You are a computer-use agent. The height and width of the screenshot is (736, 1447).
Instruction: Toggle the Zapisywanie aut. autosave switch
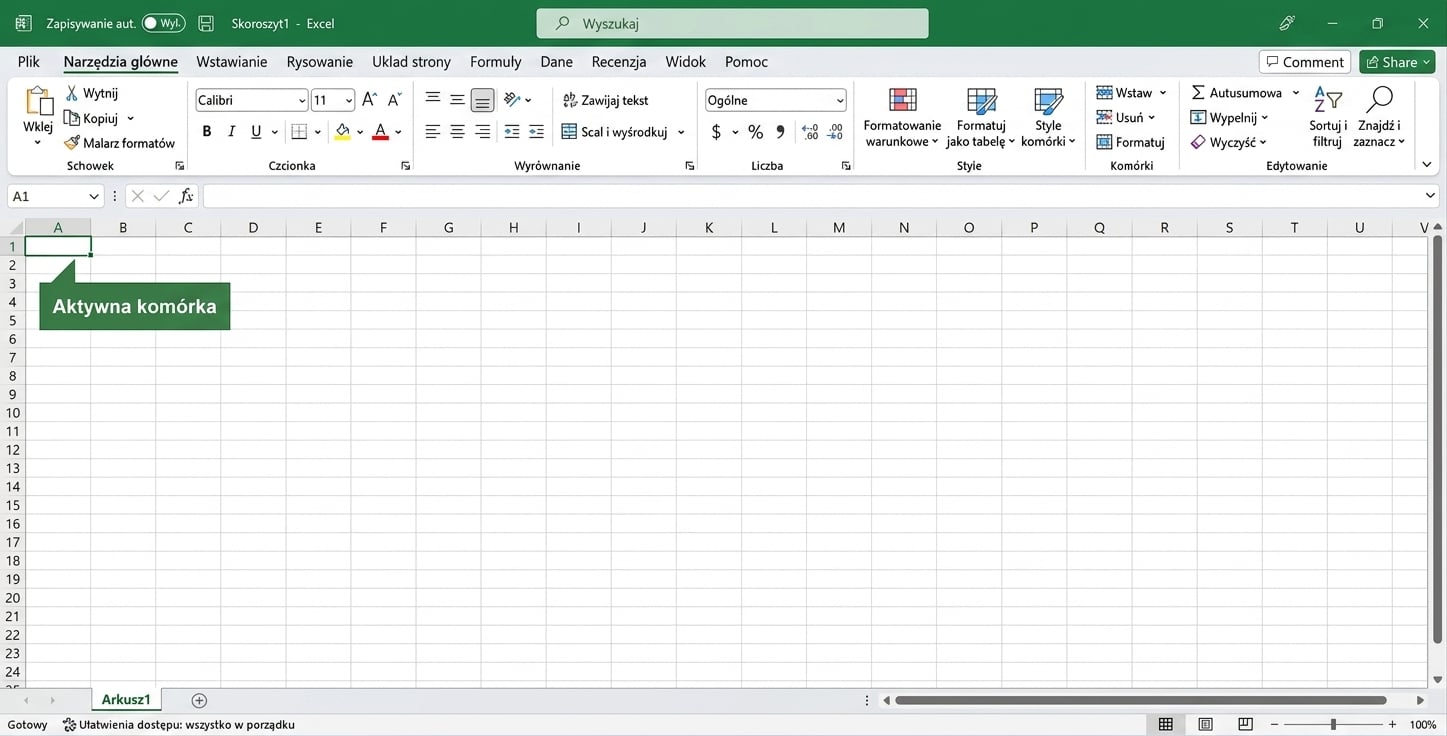click(163, 23)
